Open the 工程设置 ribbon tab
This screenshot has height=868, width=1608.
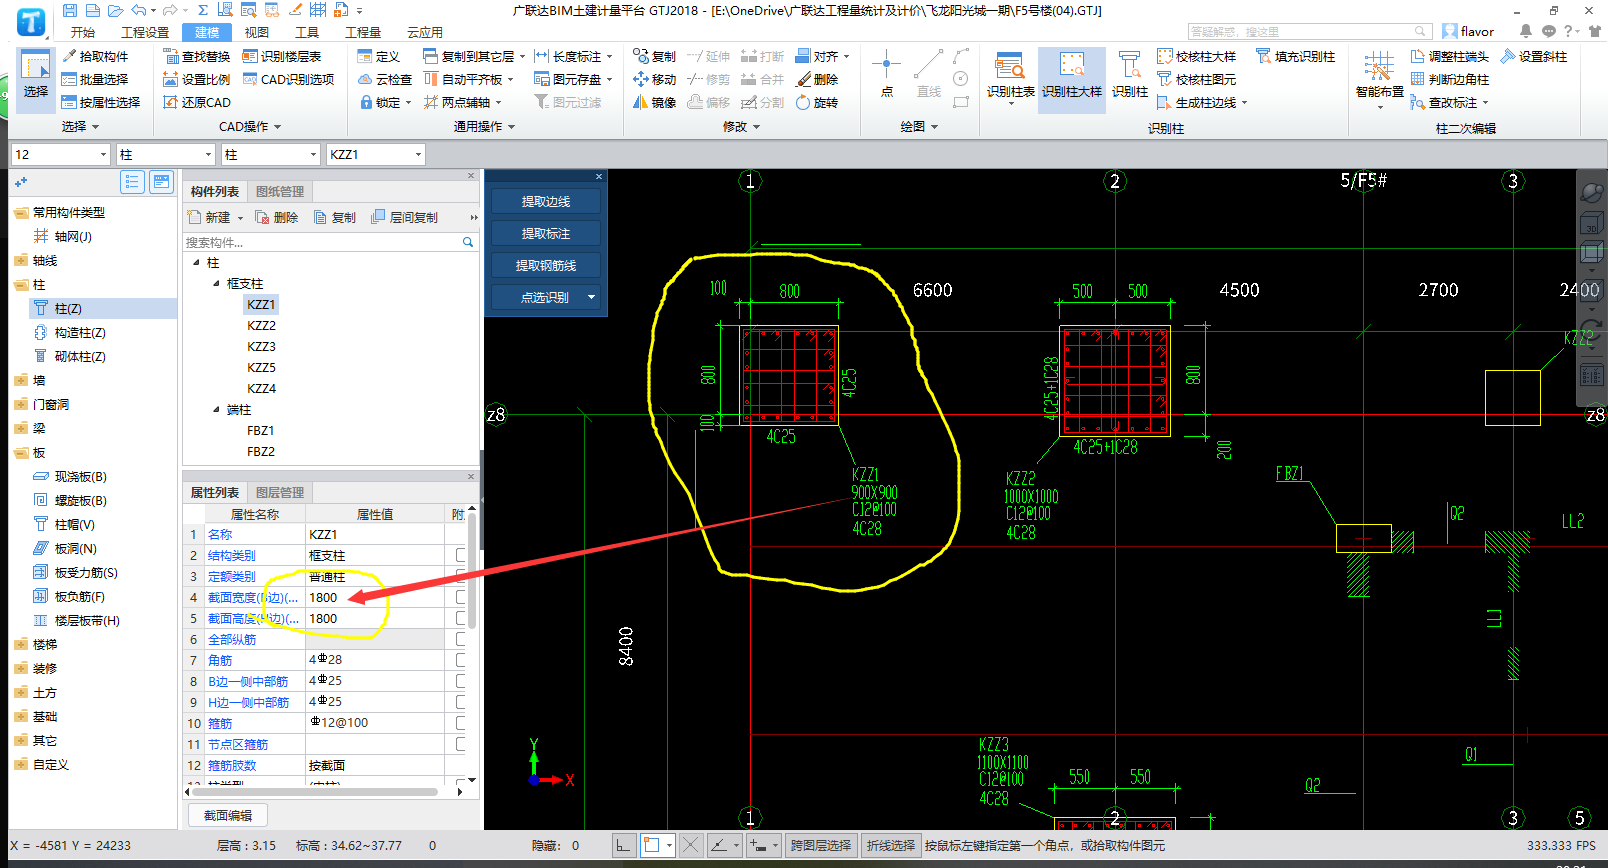click(x=145, y=32)
